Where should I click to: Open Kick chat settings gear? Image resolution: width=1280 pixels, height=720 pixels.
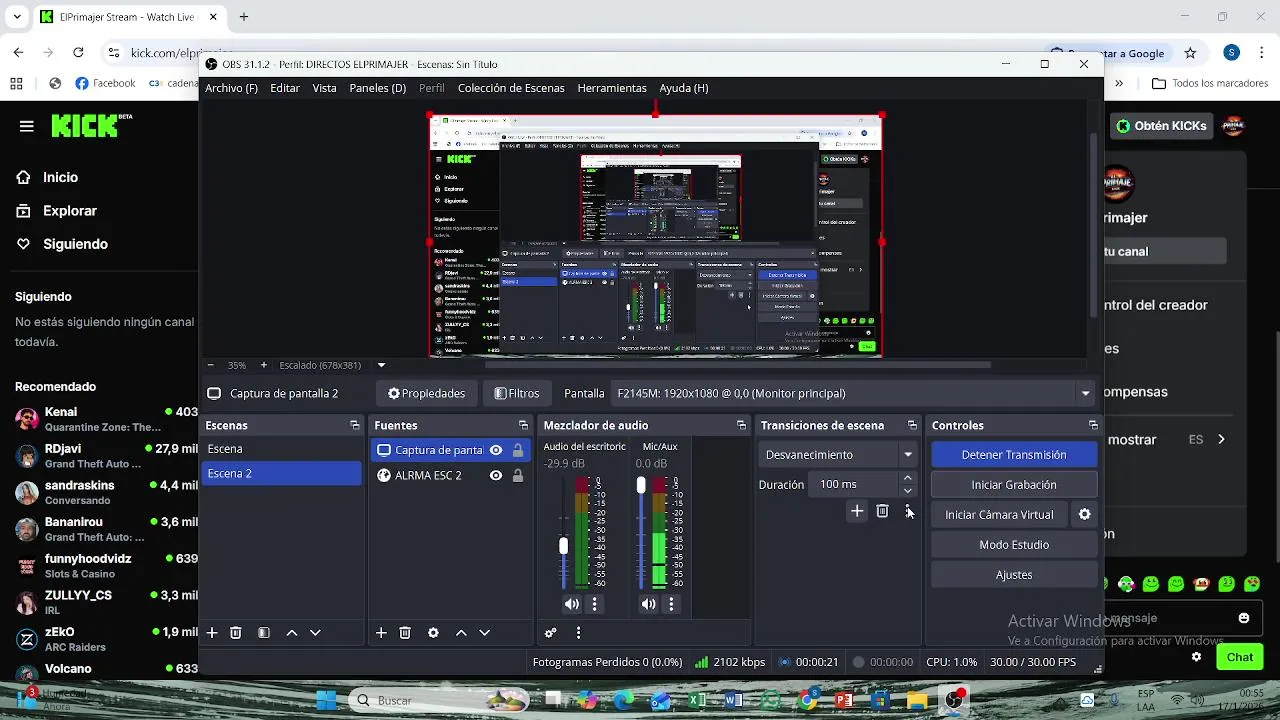(1196, 657)
